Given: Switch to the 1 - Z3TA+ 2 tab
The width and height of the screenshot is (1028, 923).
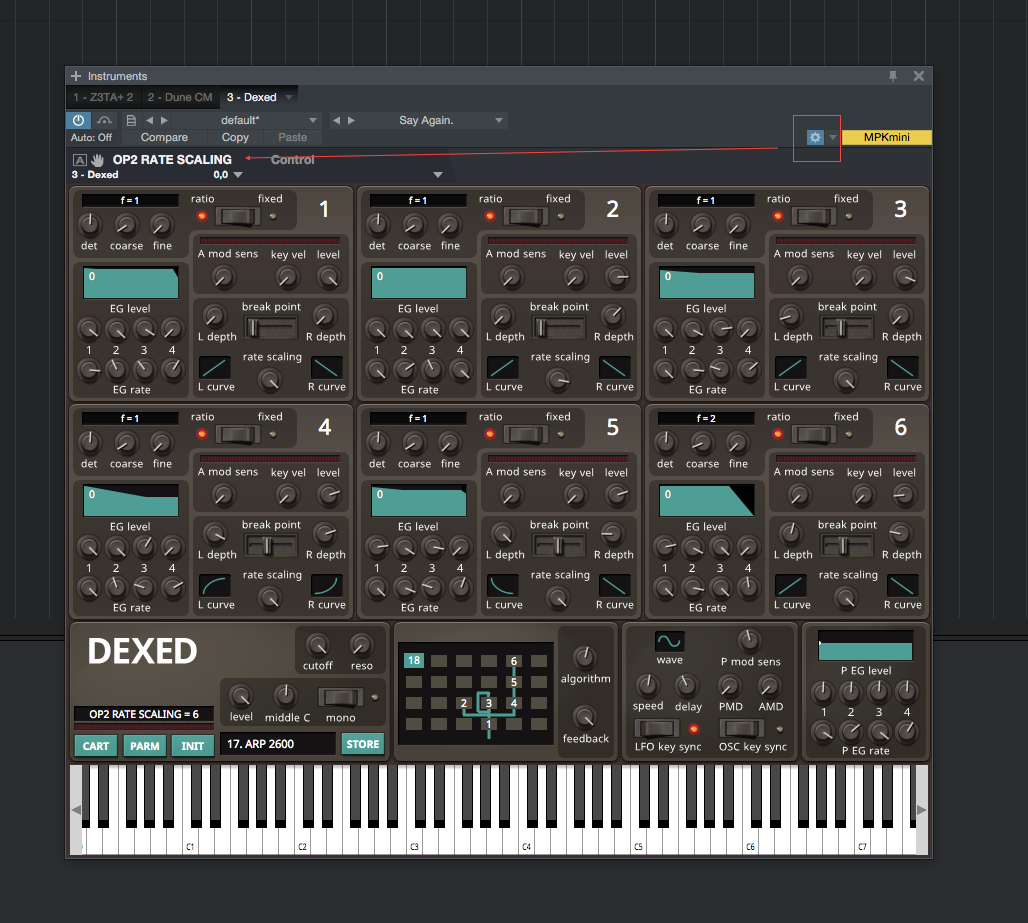Looking at the screenshot, I should 101,97.
